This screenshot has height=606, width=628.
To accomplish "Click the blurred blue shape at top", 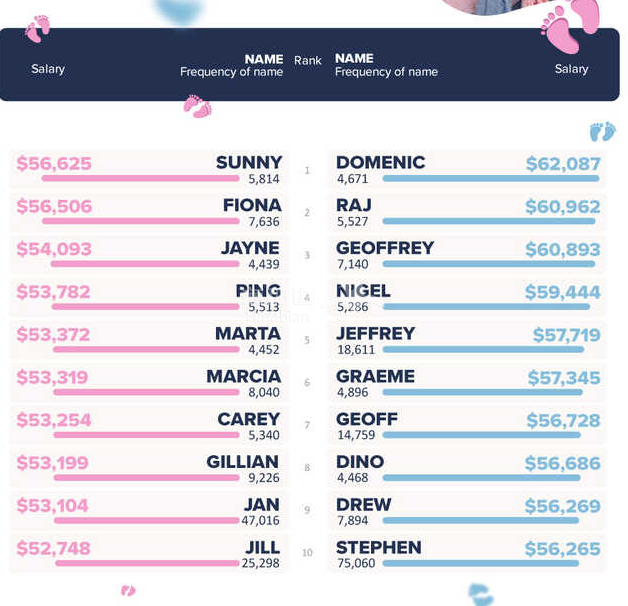I will 179,11.
